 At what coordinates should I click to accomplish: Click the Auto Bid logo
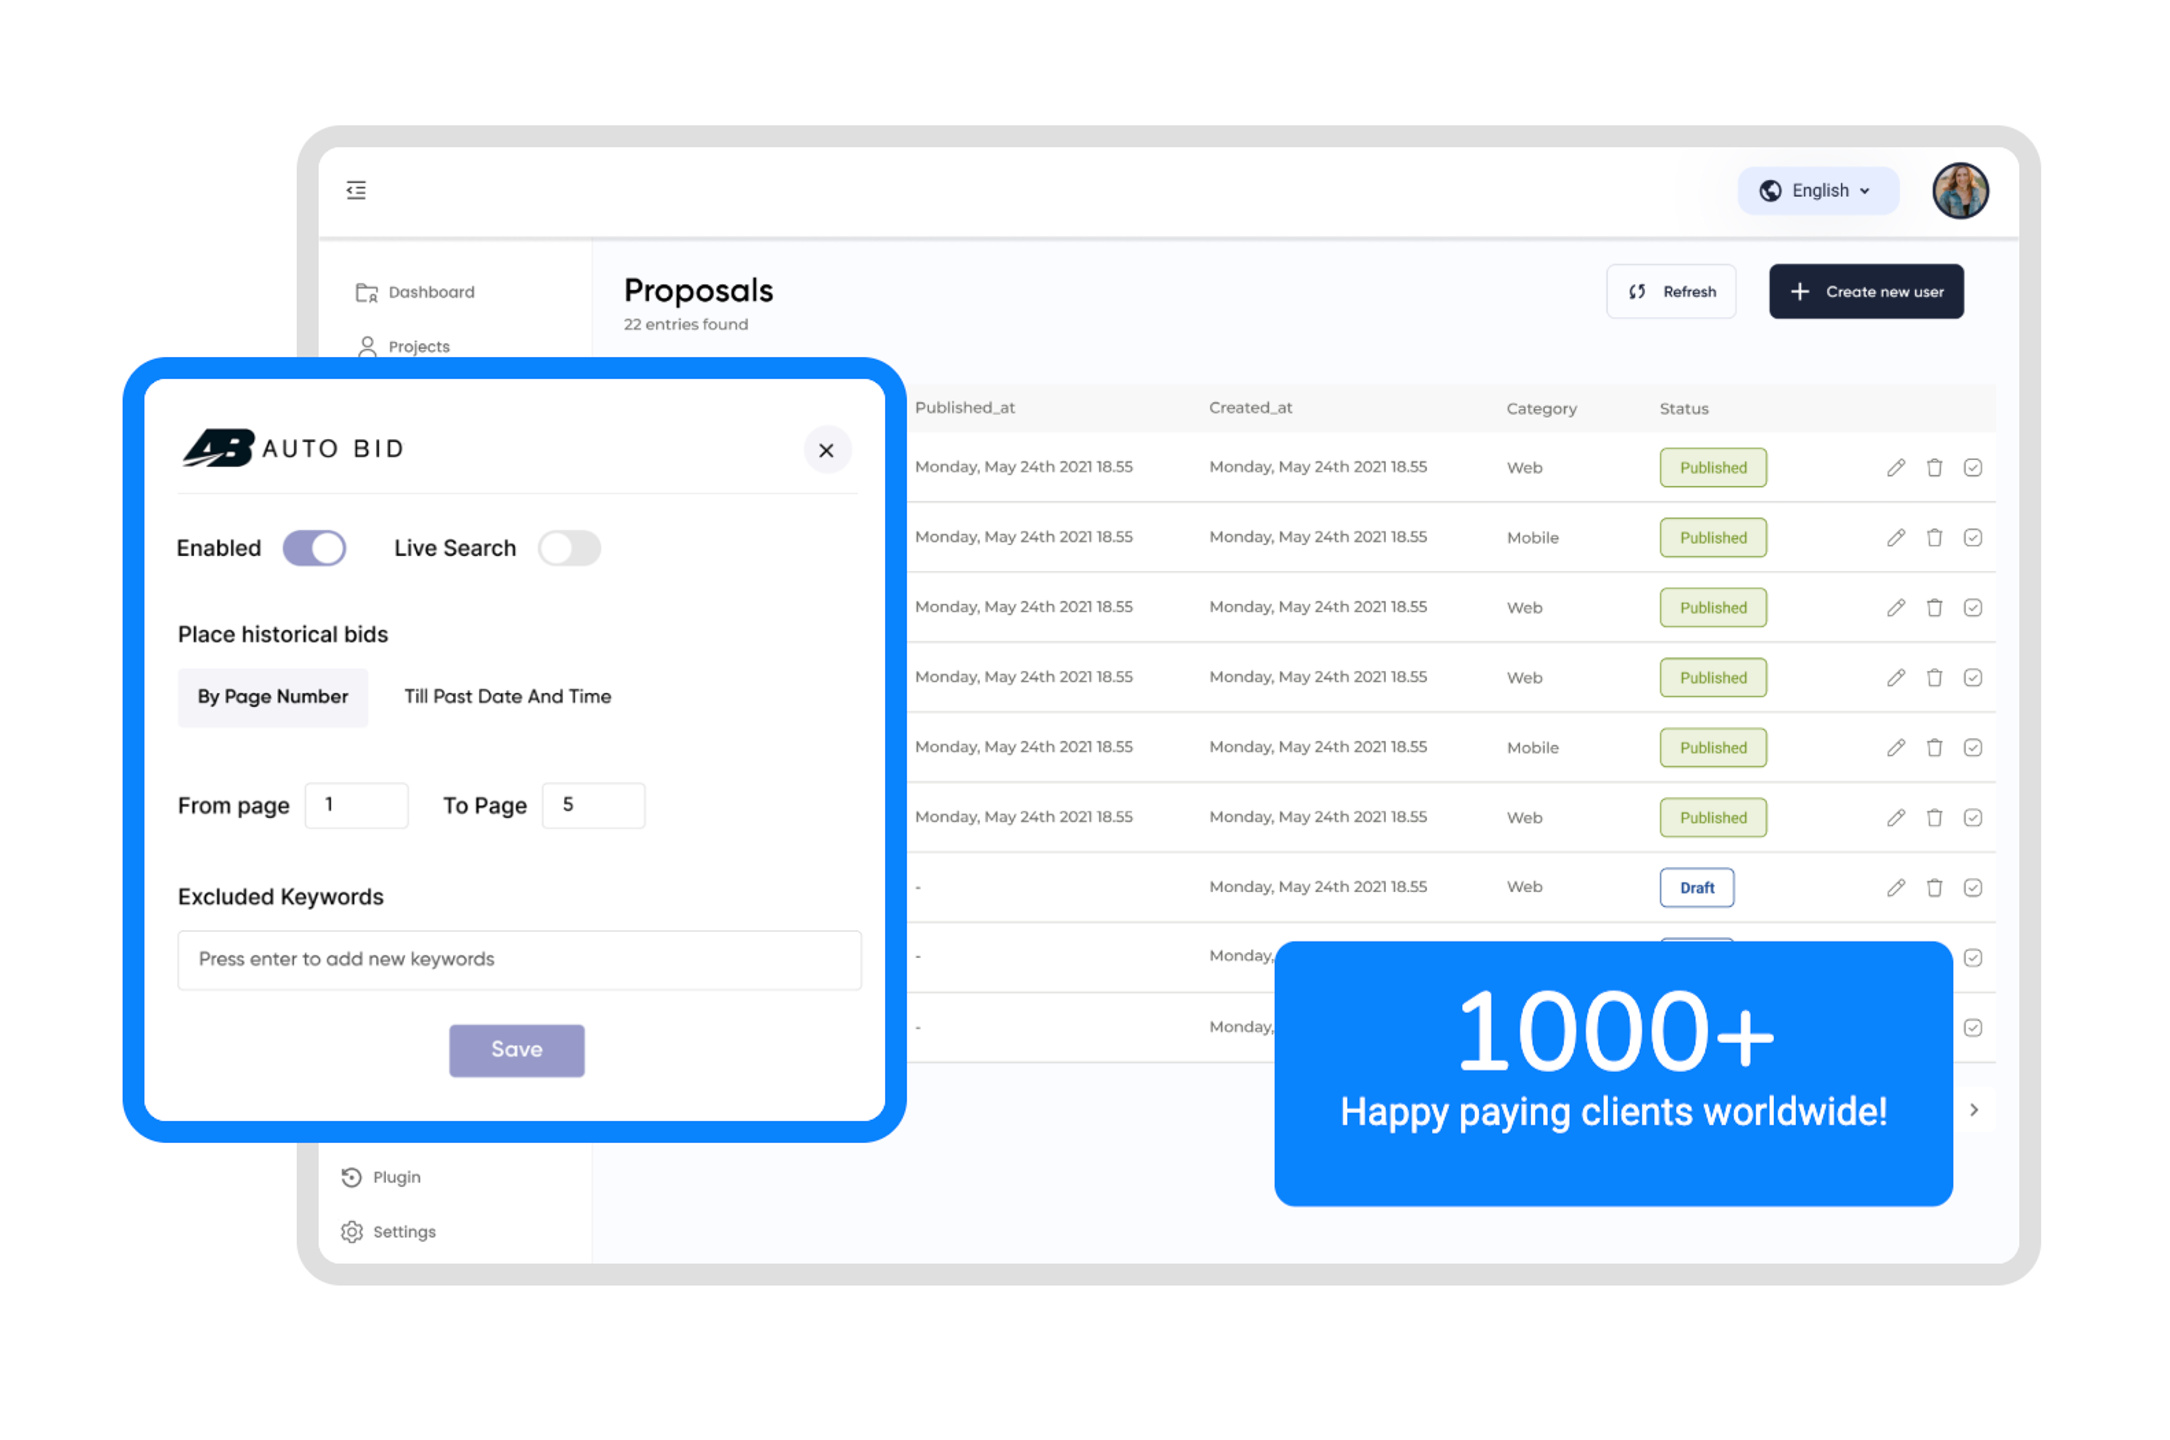[294, 448]
